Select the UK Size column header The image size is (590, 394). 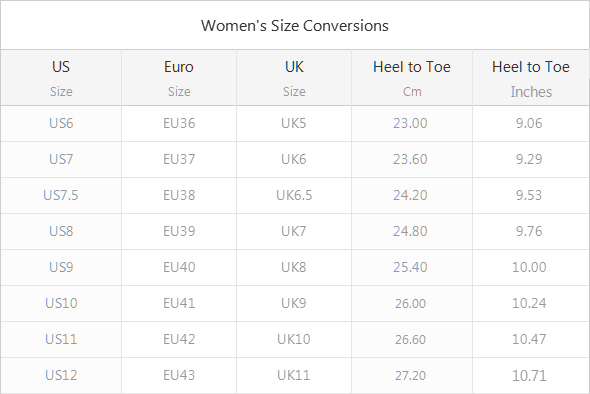294,78
